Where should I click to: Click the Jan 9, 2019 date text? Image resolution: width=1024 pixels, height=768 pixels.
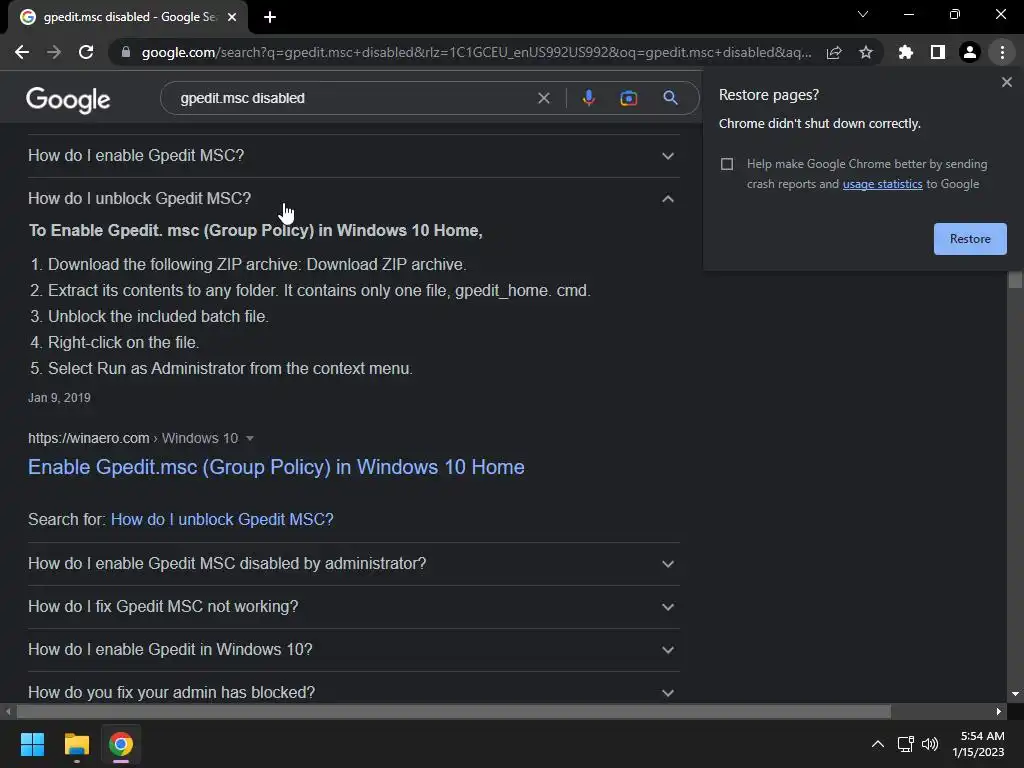(59, 398)
